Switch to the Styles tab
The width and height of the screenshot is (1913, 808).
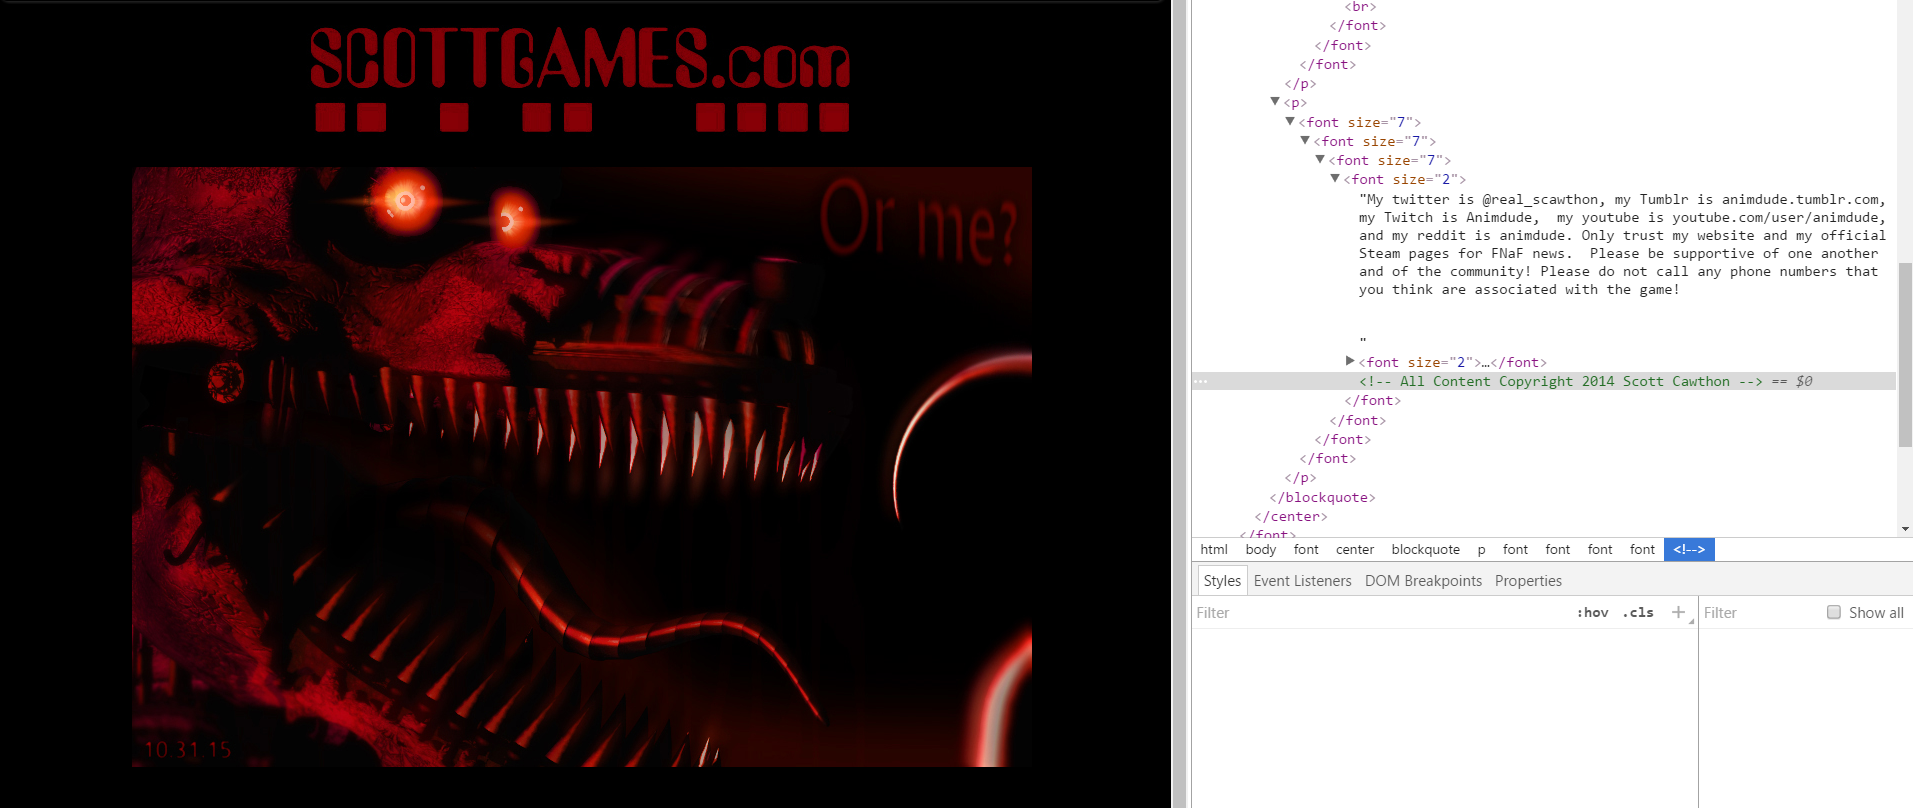(1222, 581)
